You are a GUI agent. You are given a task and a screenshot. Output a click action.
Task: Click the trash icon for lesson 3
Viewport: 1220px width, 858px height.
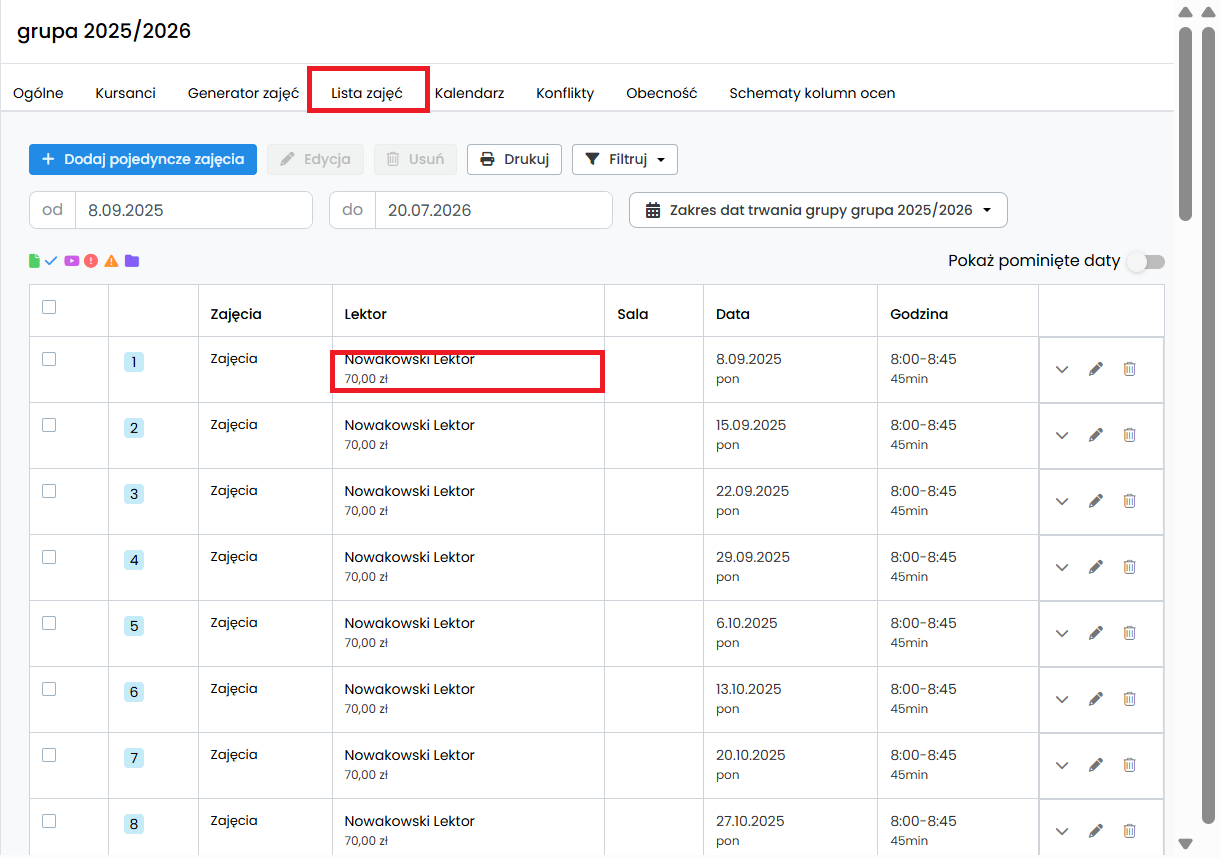(1129, 501)
